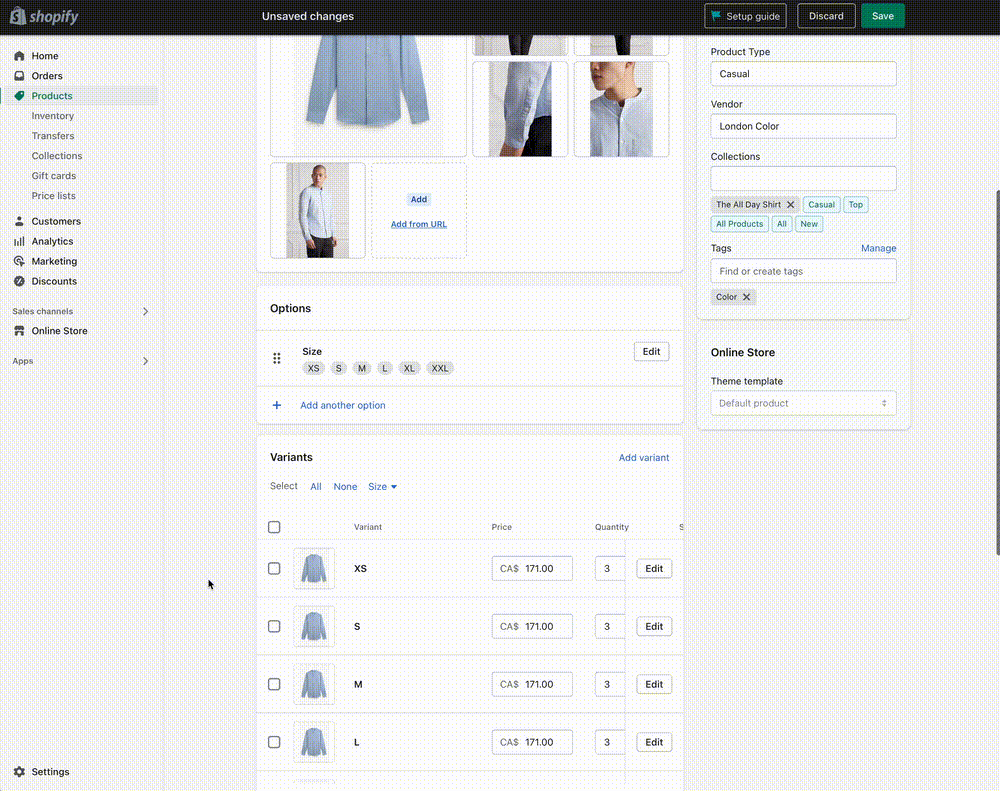
Task: Open the Products page from the sidebar
Action: click(x=52, y=96)
